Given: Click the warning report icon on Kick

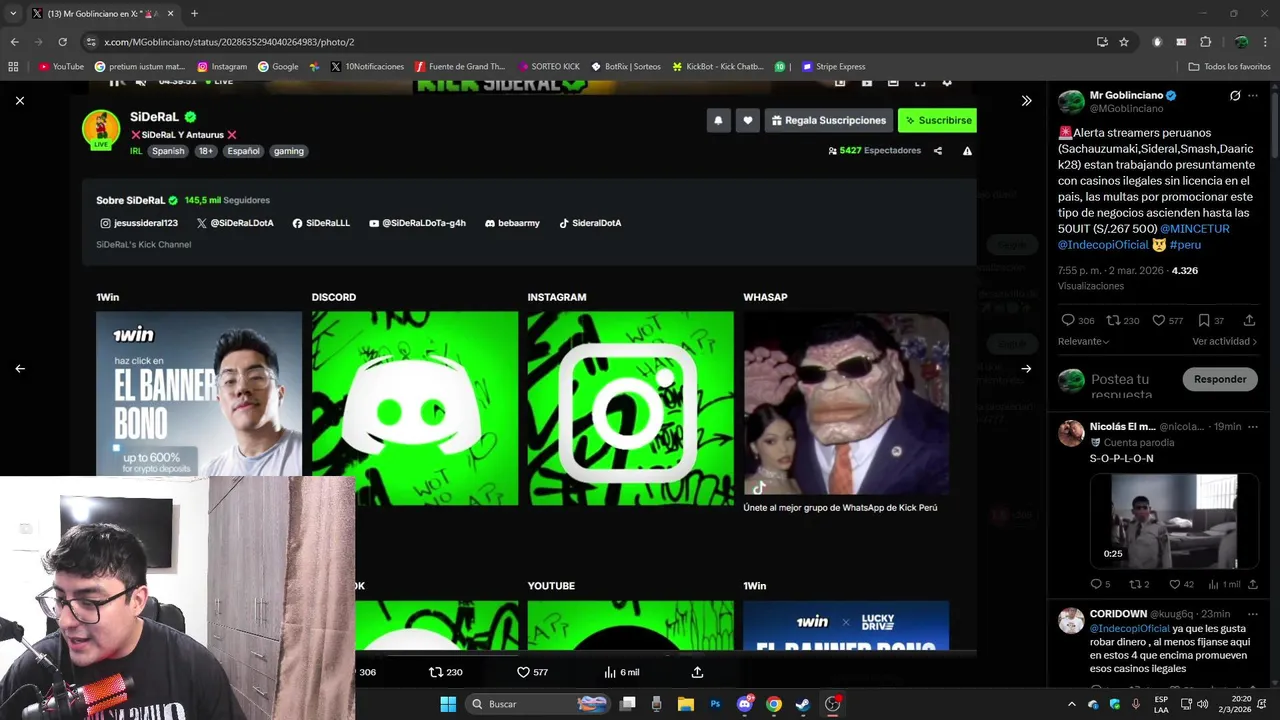Looking at the screenshot, I should tap(967, 151).
